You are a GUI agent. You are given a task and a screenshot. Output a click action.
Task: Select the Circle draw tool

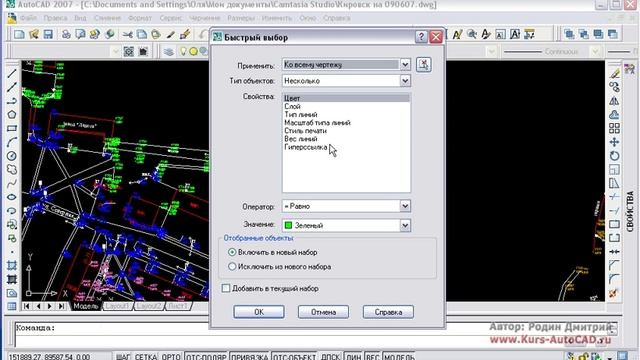coord(11,156)
